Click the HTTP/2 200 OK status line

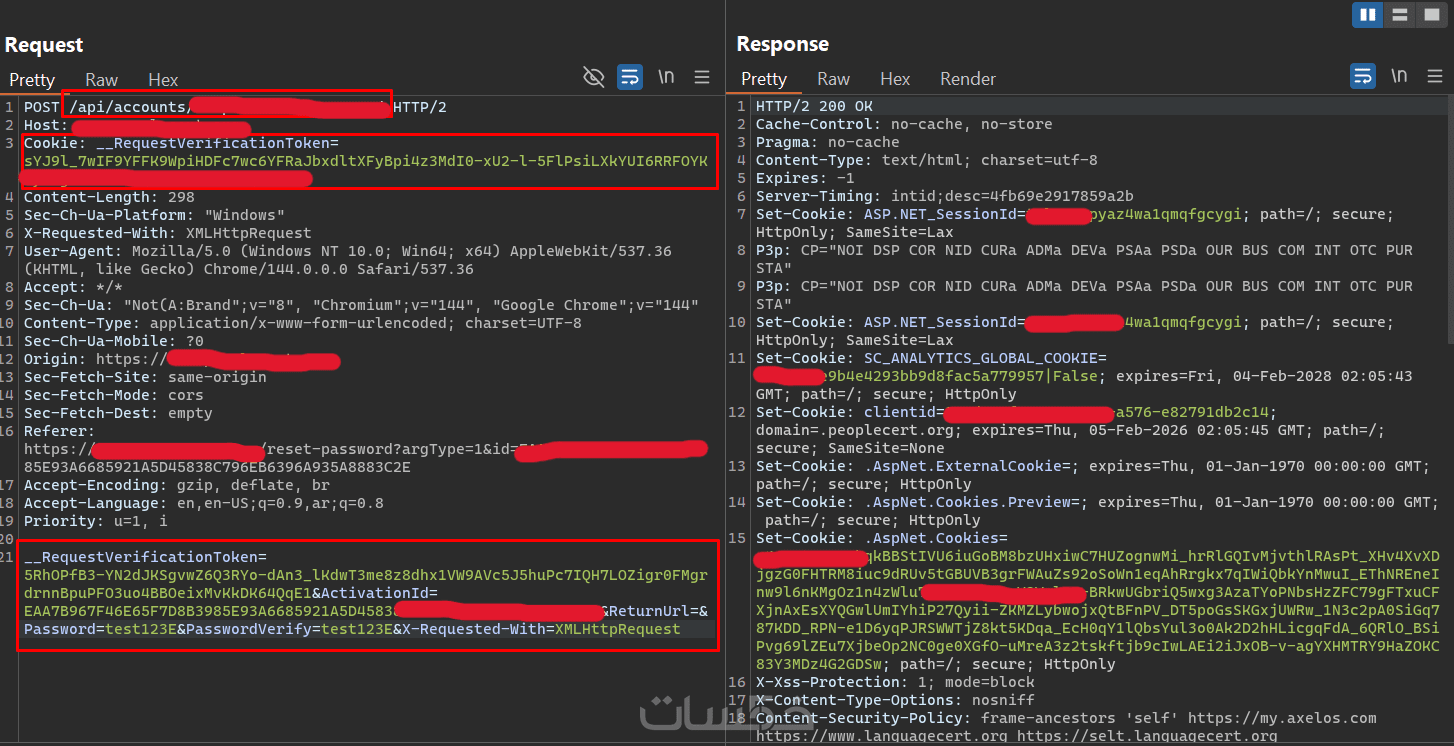point(814,106)
